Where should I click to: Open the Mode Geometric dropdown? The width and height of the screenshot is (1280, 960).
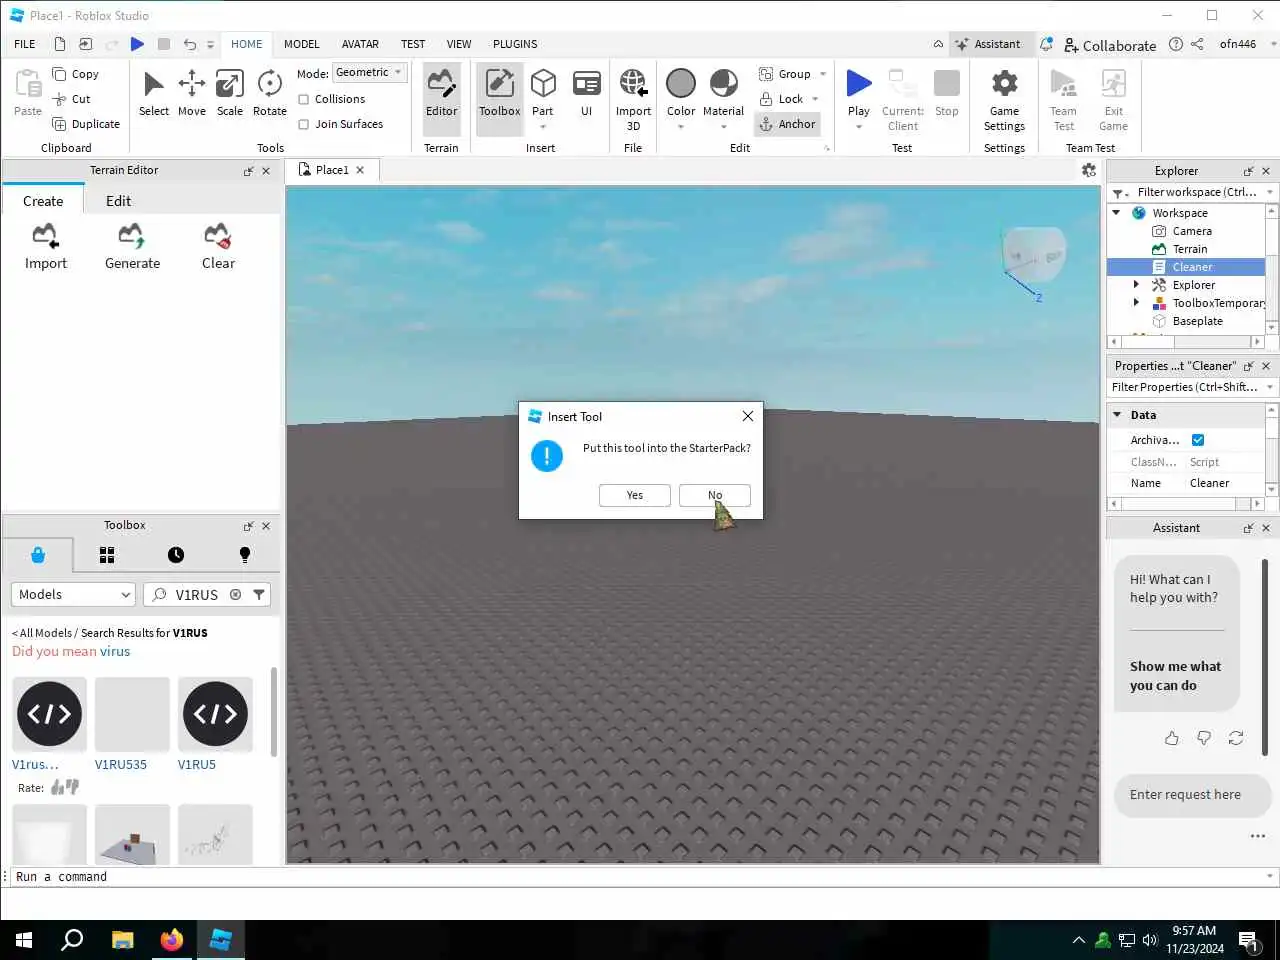369,72
